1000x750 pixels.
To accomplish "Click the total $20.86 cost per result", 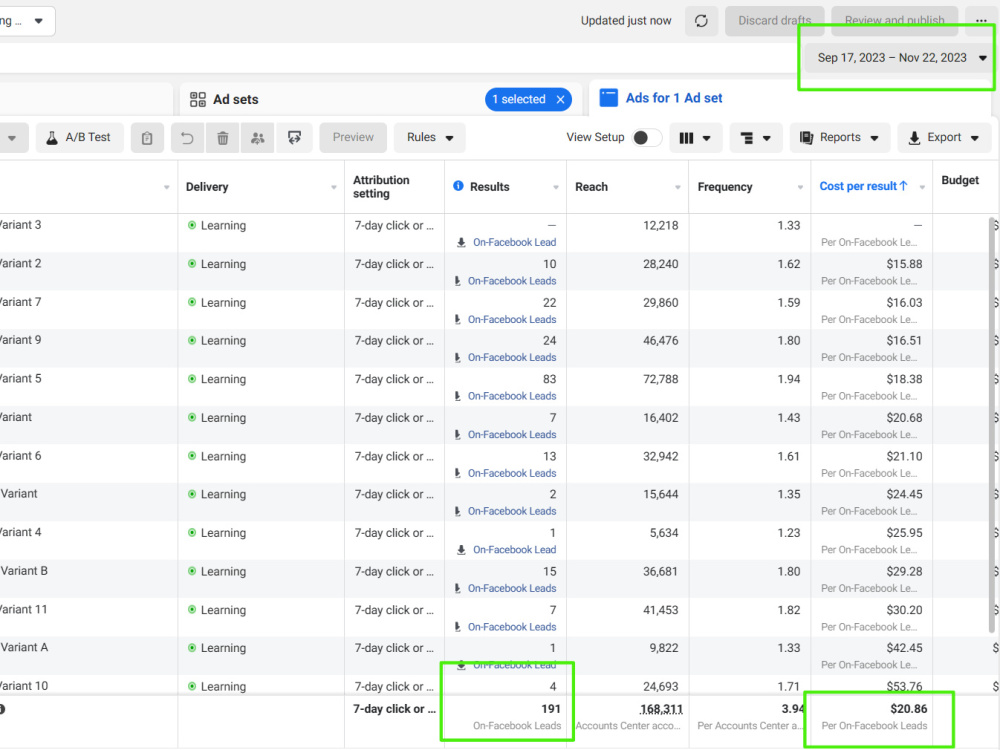I will pyautogui.click(x=908, y=709).
